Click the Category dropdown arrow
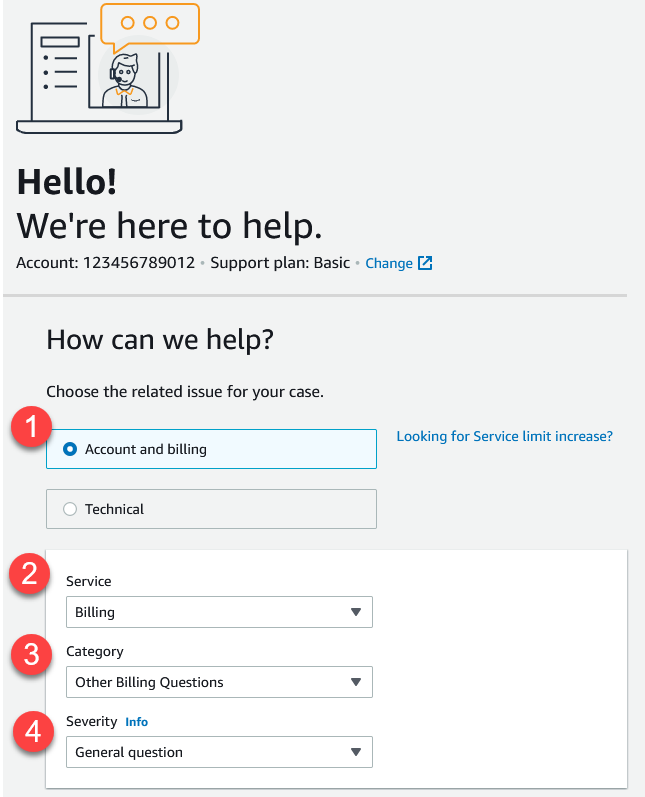Image resolution: width=645 pixels, height=797 pixels. click(x=355, y=682)
